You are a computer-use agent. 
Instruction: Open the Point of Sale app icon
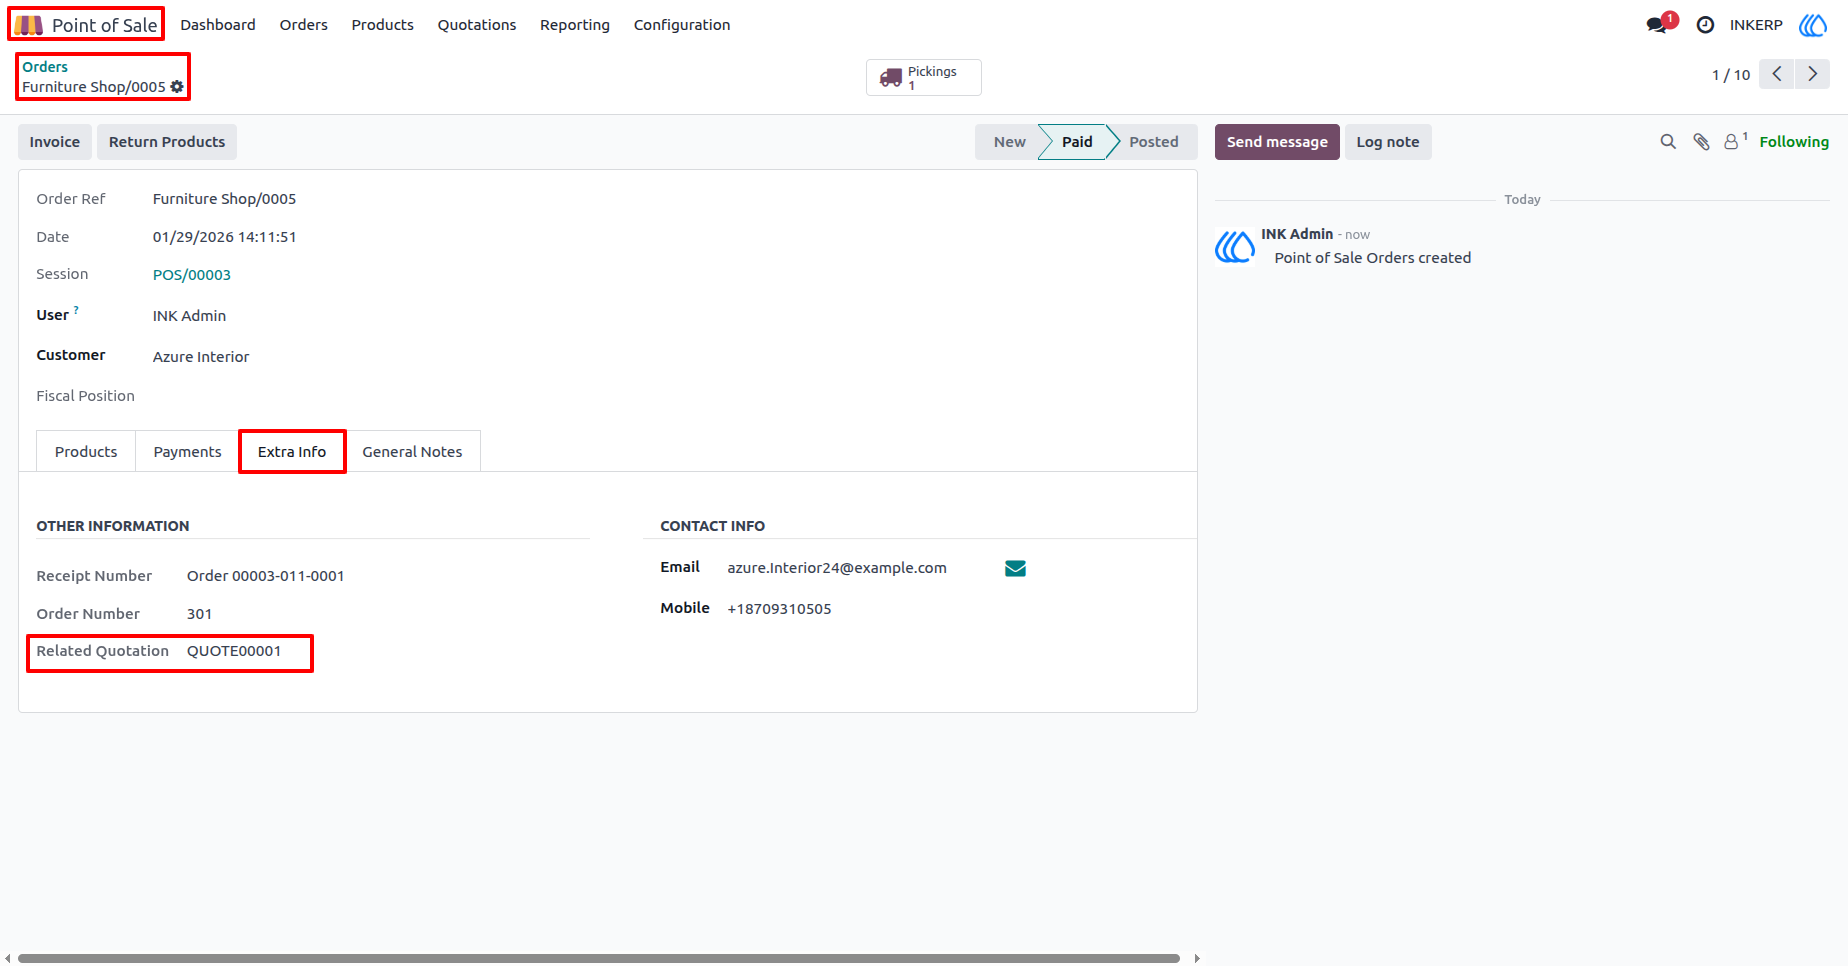29,25
